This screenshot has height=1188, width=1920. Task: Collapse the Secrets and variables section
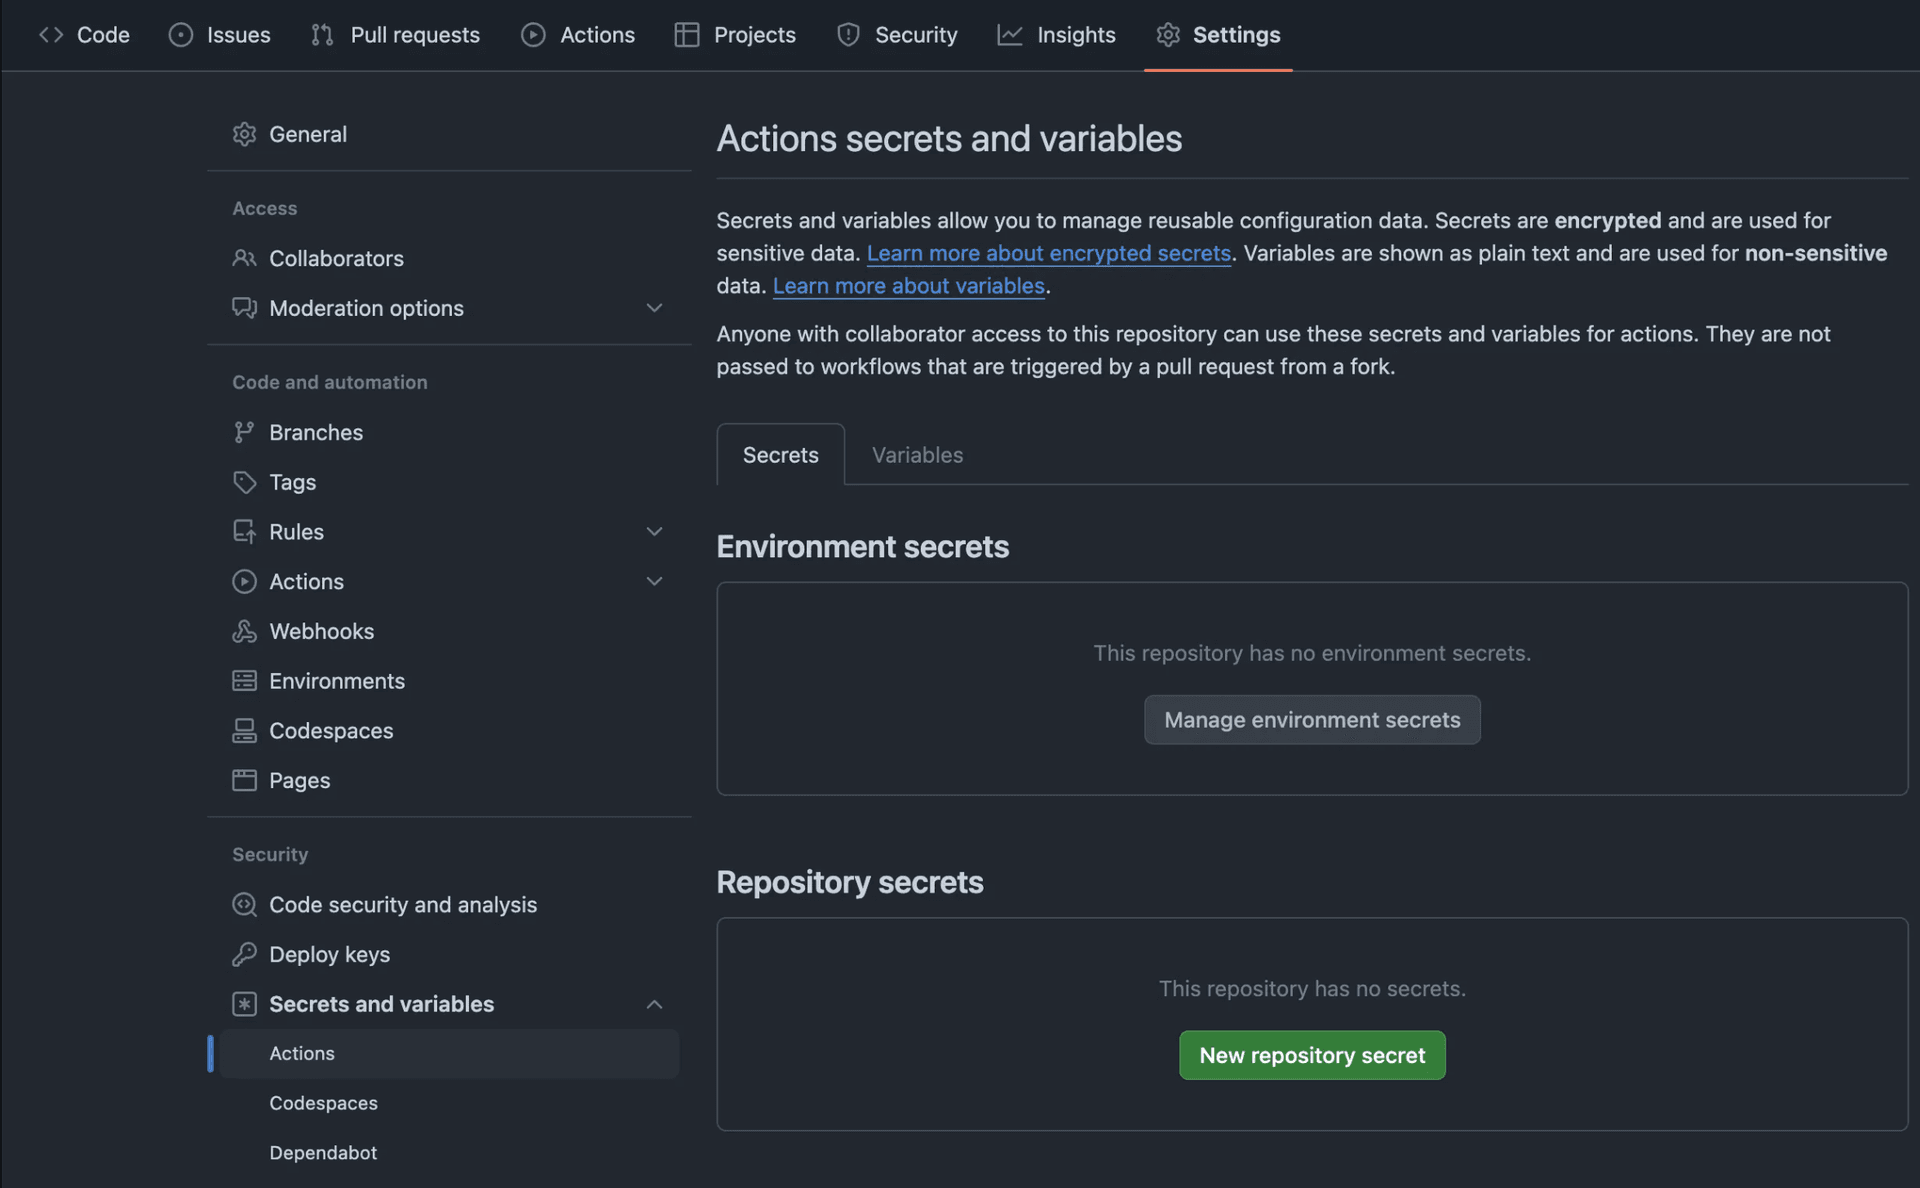[654, 1004]
